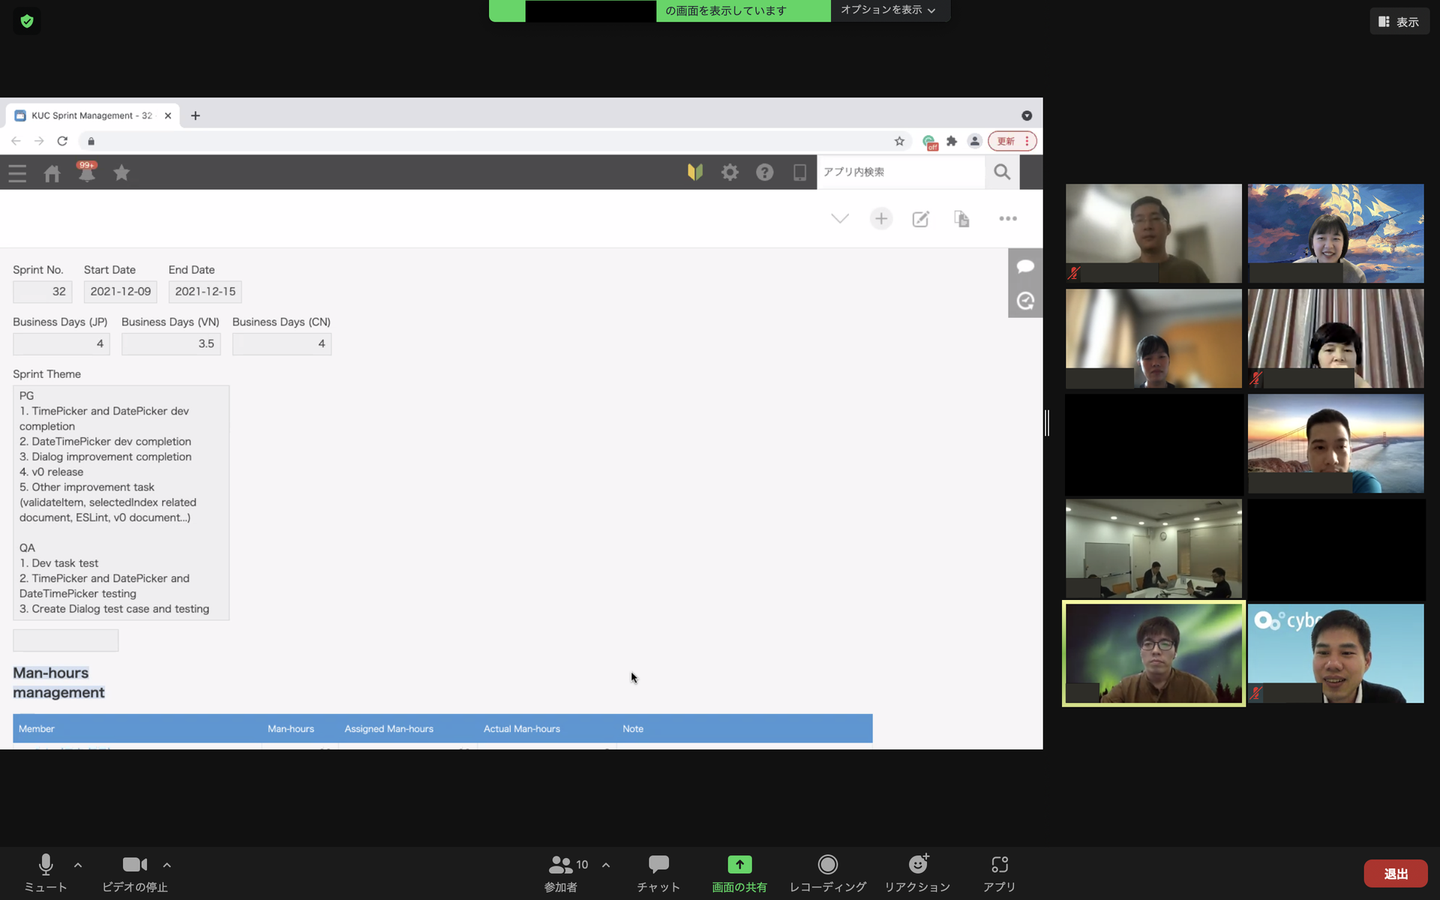Click the Business Days (JP) value 4
This screenshot has width=1440, height=900.
61,344
